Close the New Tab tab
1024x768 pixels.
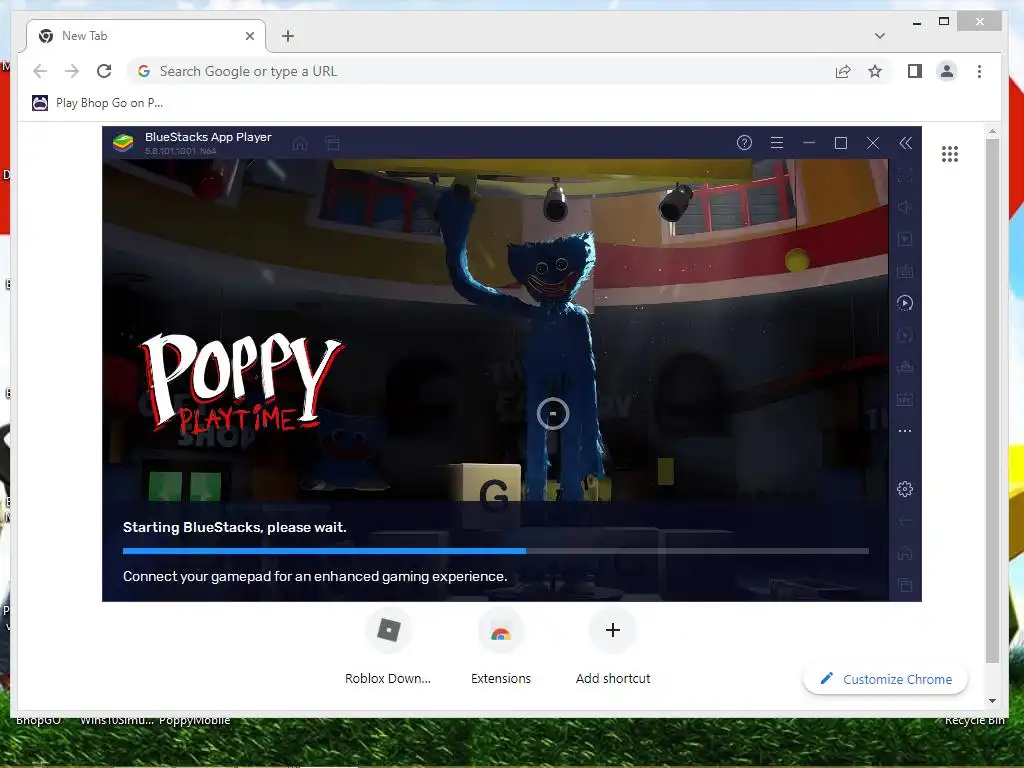tap(249, 36)
